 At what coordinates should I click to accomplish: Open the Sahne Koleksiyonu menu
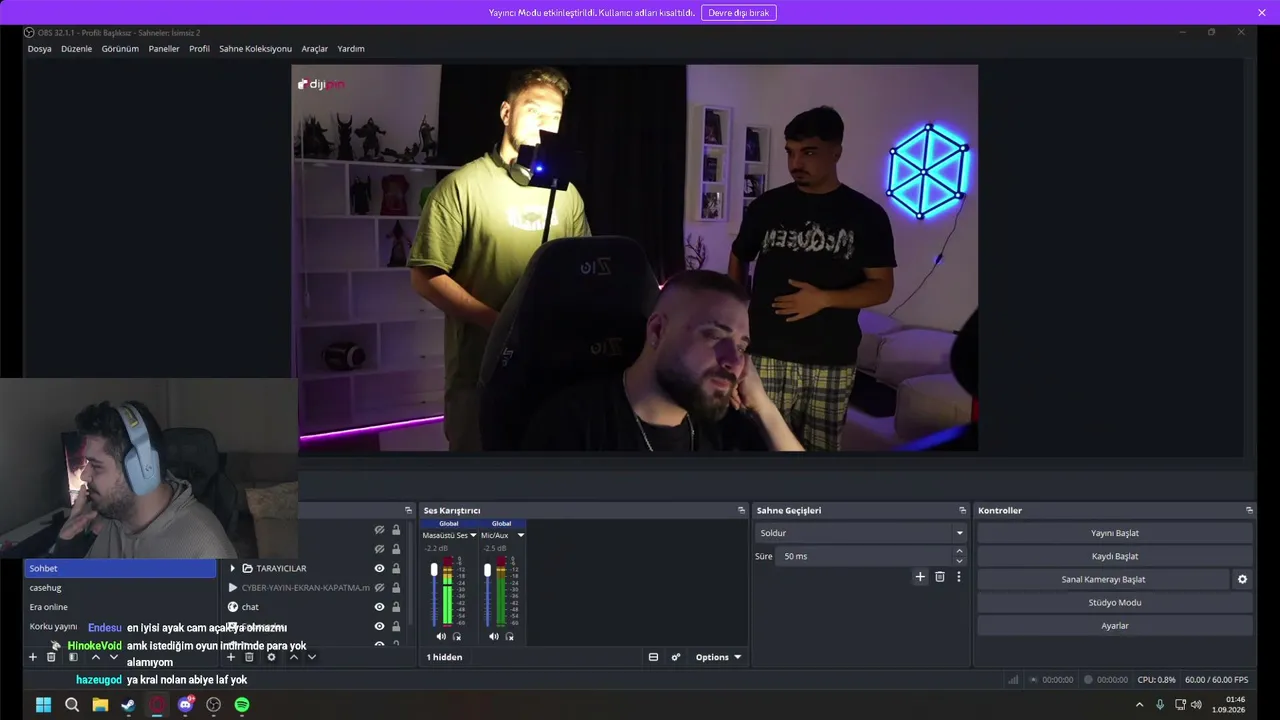255,49
